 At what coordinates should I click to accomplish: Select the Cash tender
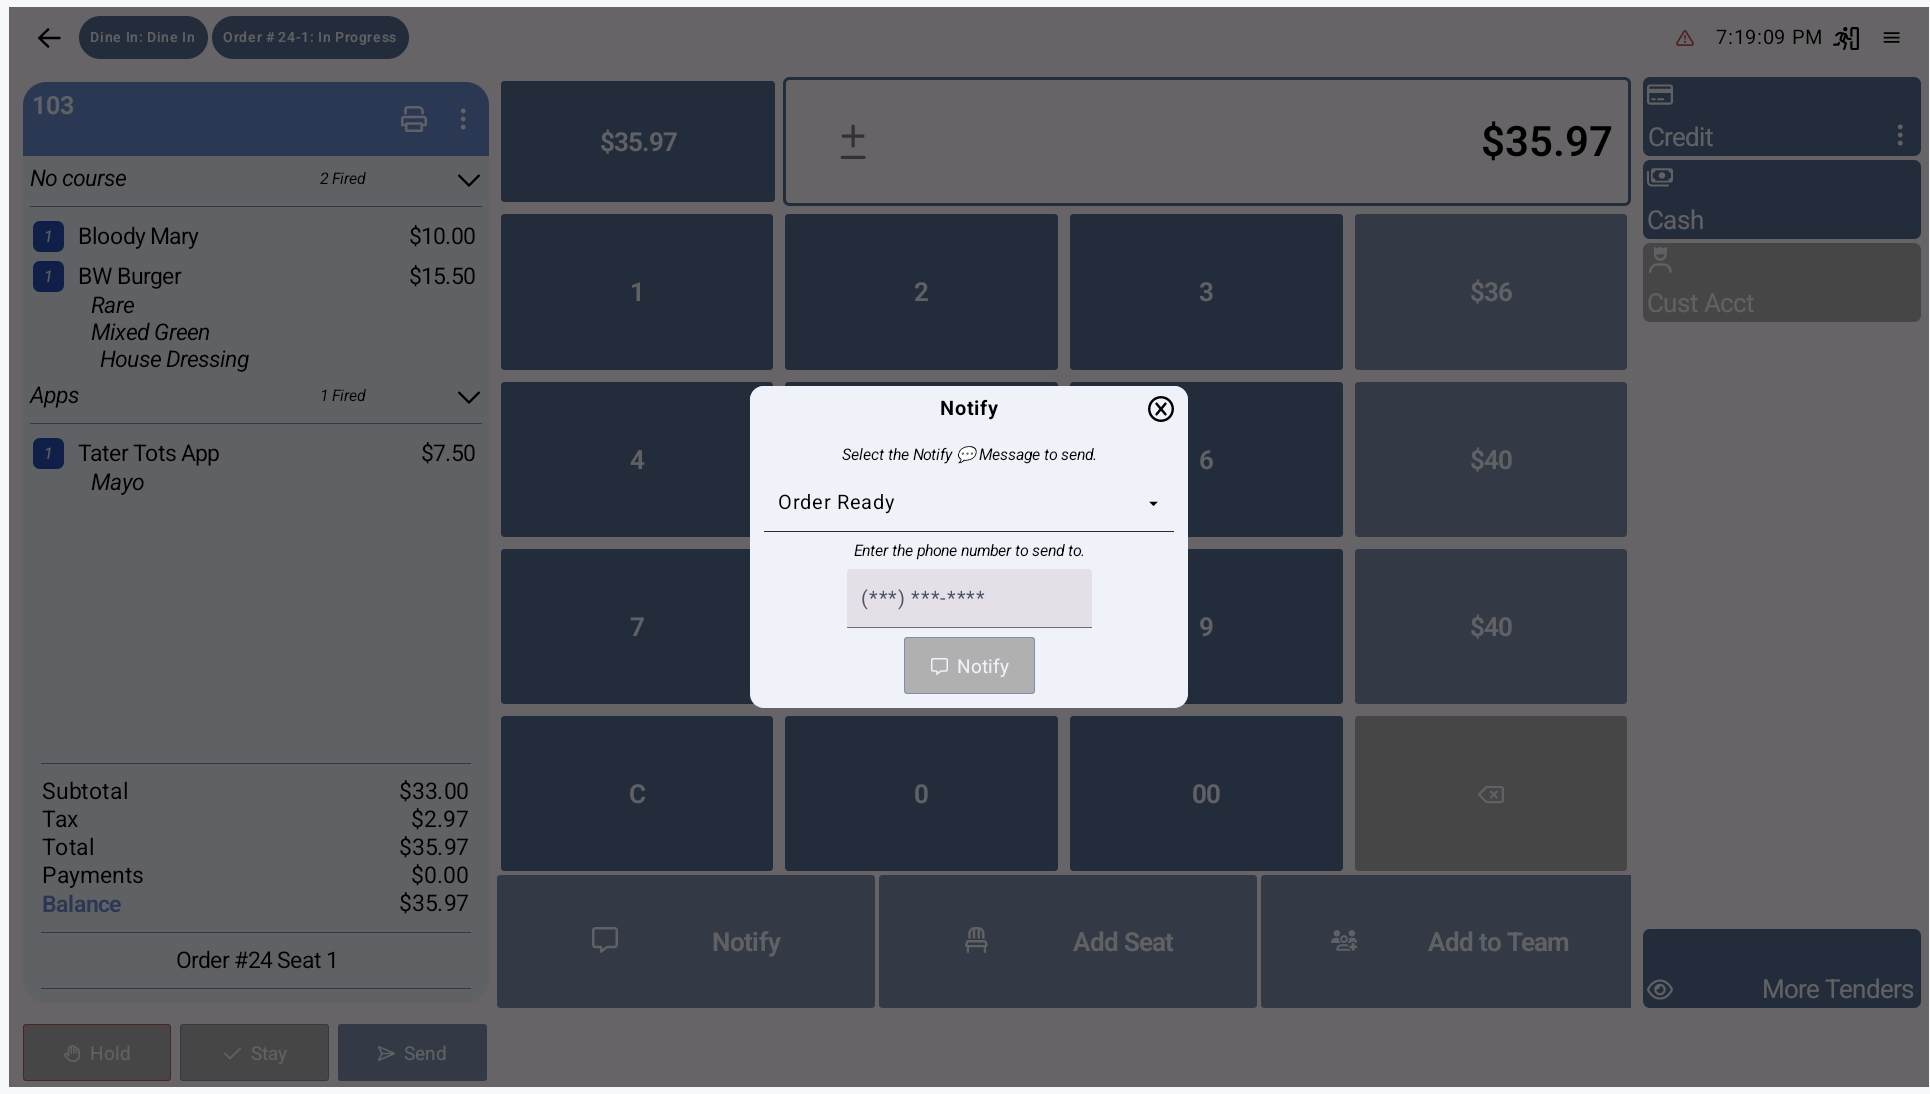(1780, 200)
